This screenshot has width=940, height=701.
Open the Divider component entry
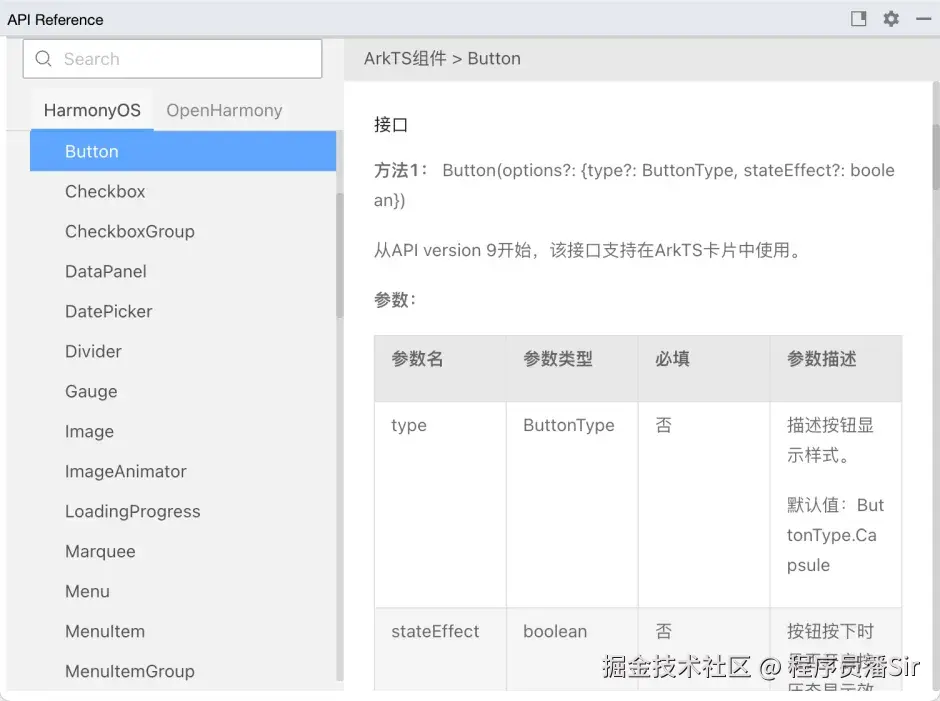click(183, 351)
